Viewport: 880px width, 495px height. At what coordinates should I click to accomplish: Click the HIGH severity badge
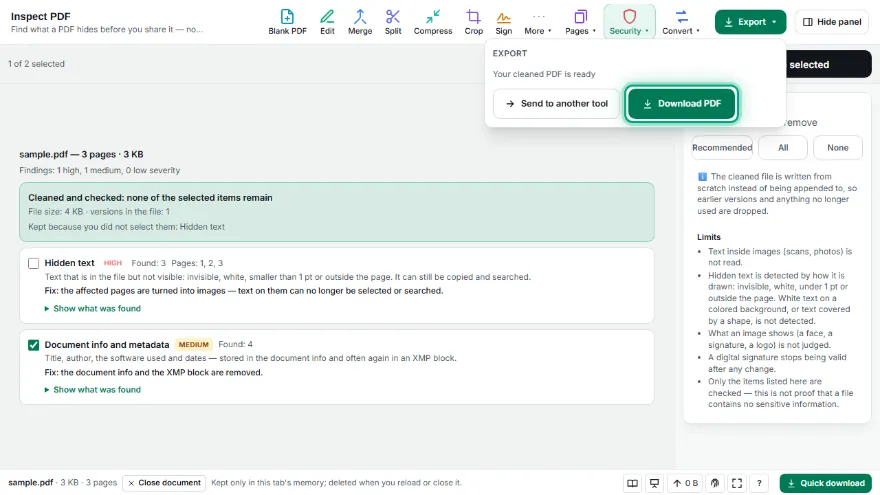[x=112, y=263]
